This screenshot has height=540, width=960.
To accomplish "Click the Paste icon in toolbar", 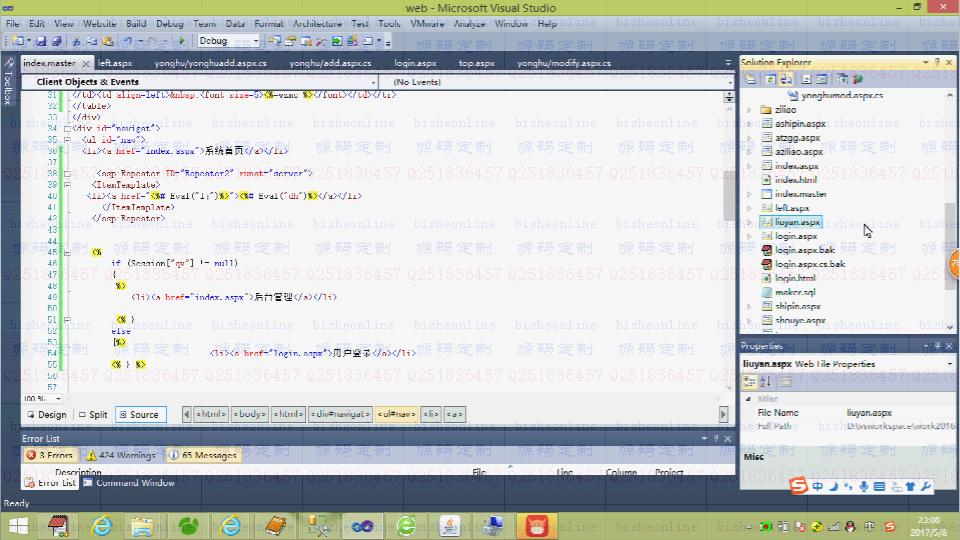I will [x=107, y=41].
